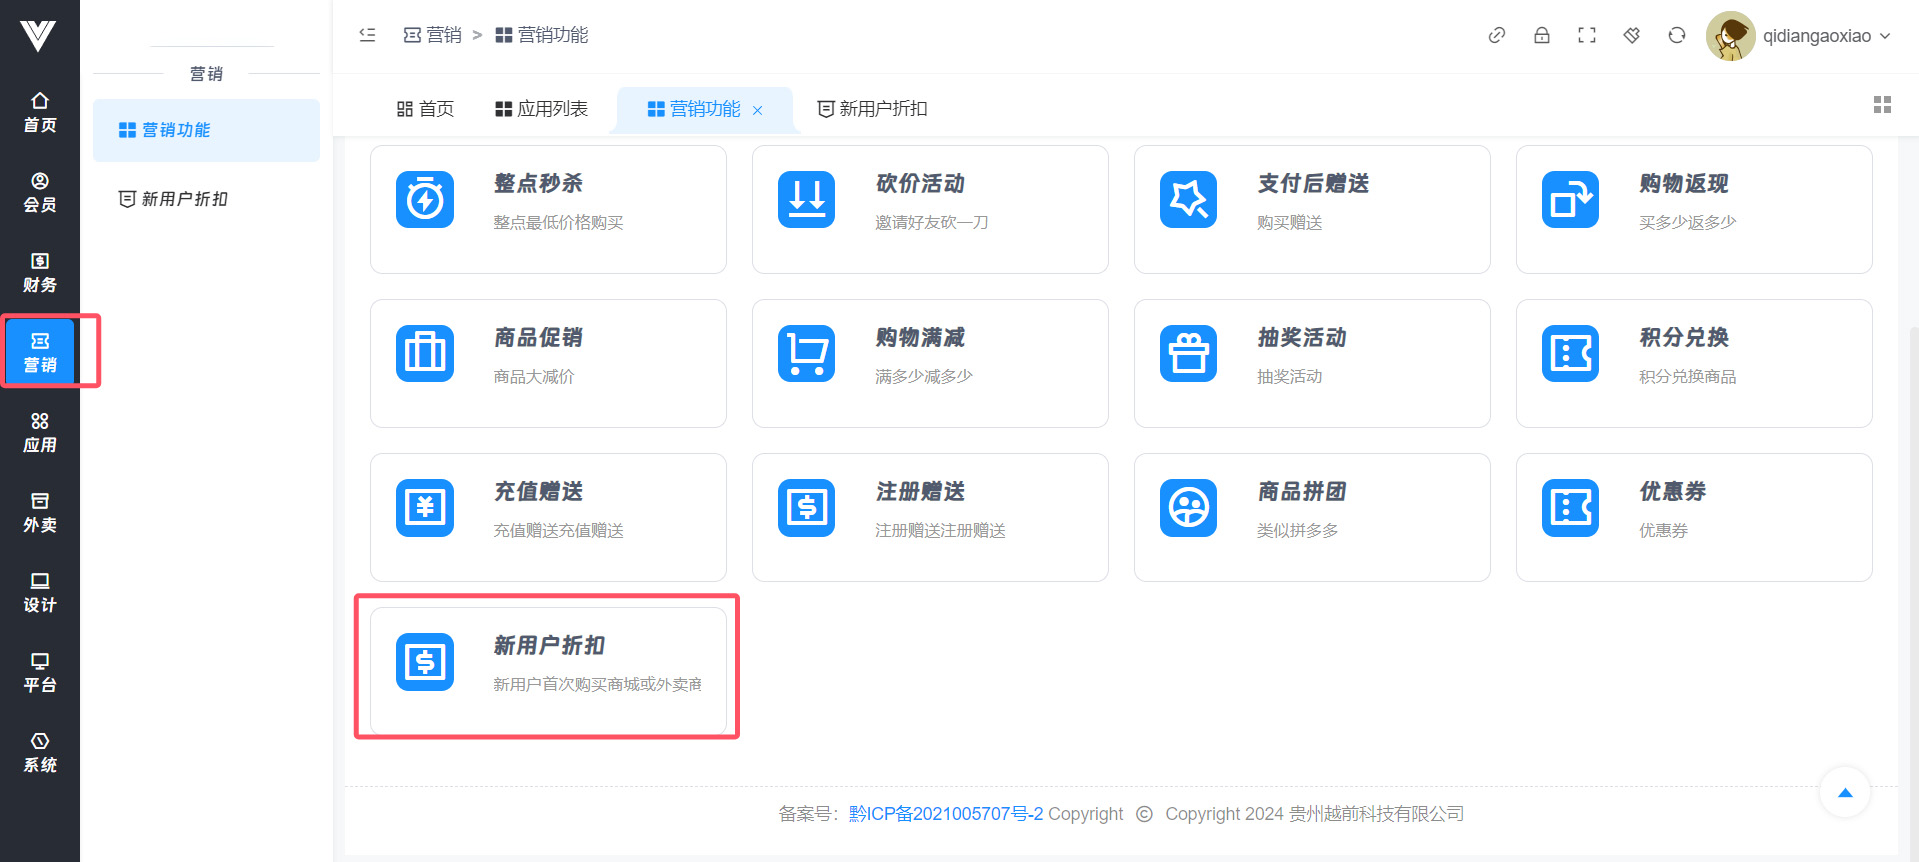Switch to the 新用户折扣 tab

click(x=872, y=109)
